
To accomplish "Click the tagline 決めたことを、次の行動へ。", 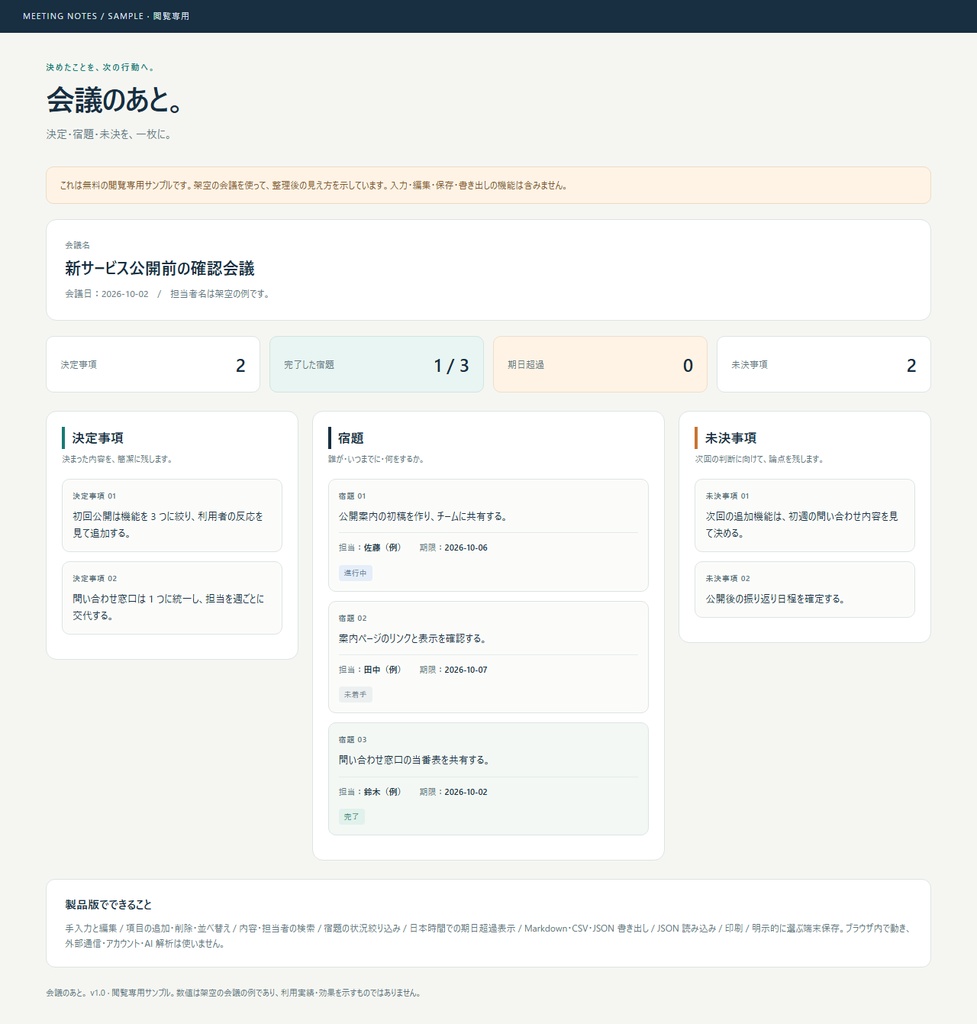I will [x=100, y=67].
